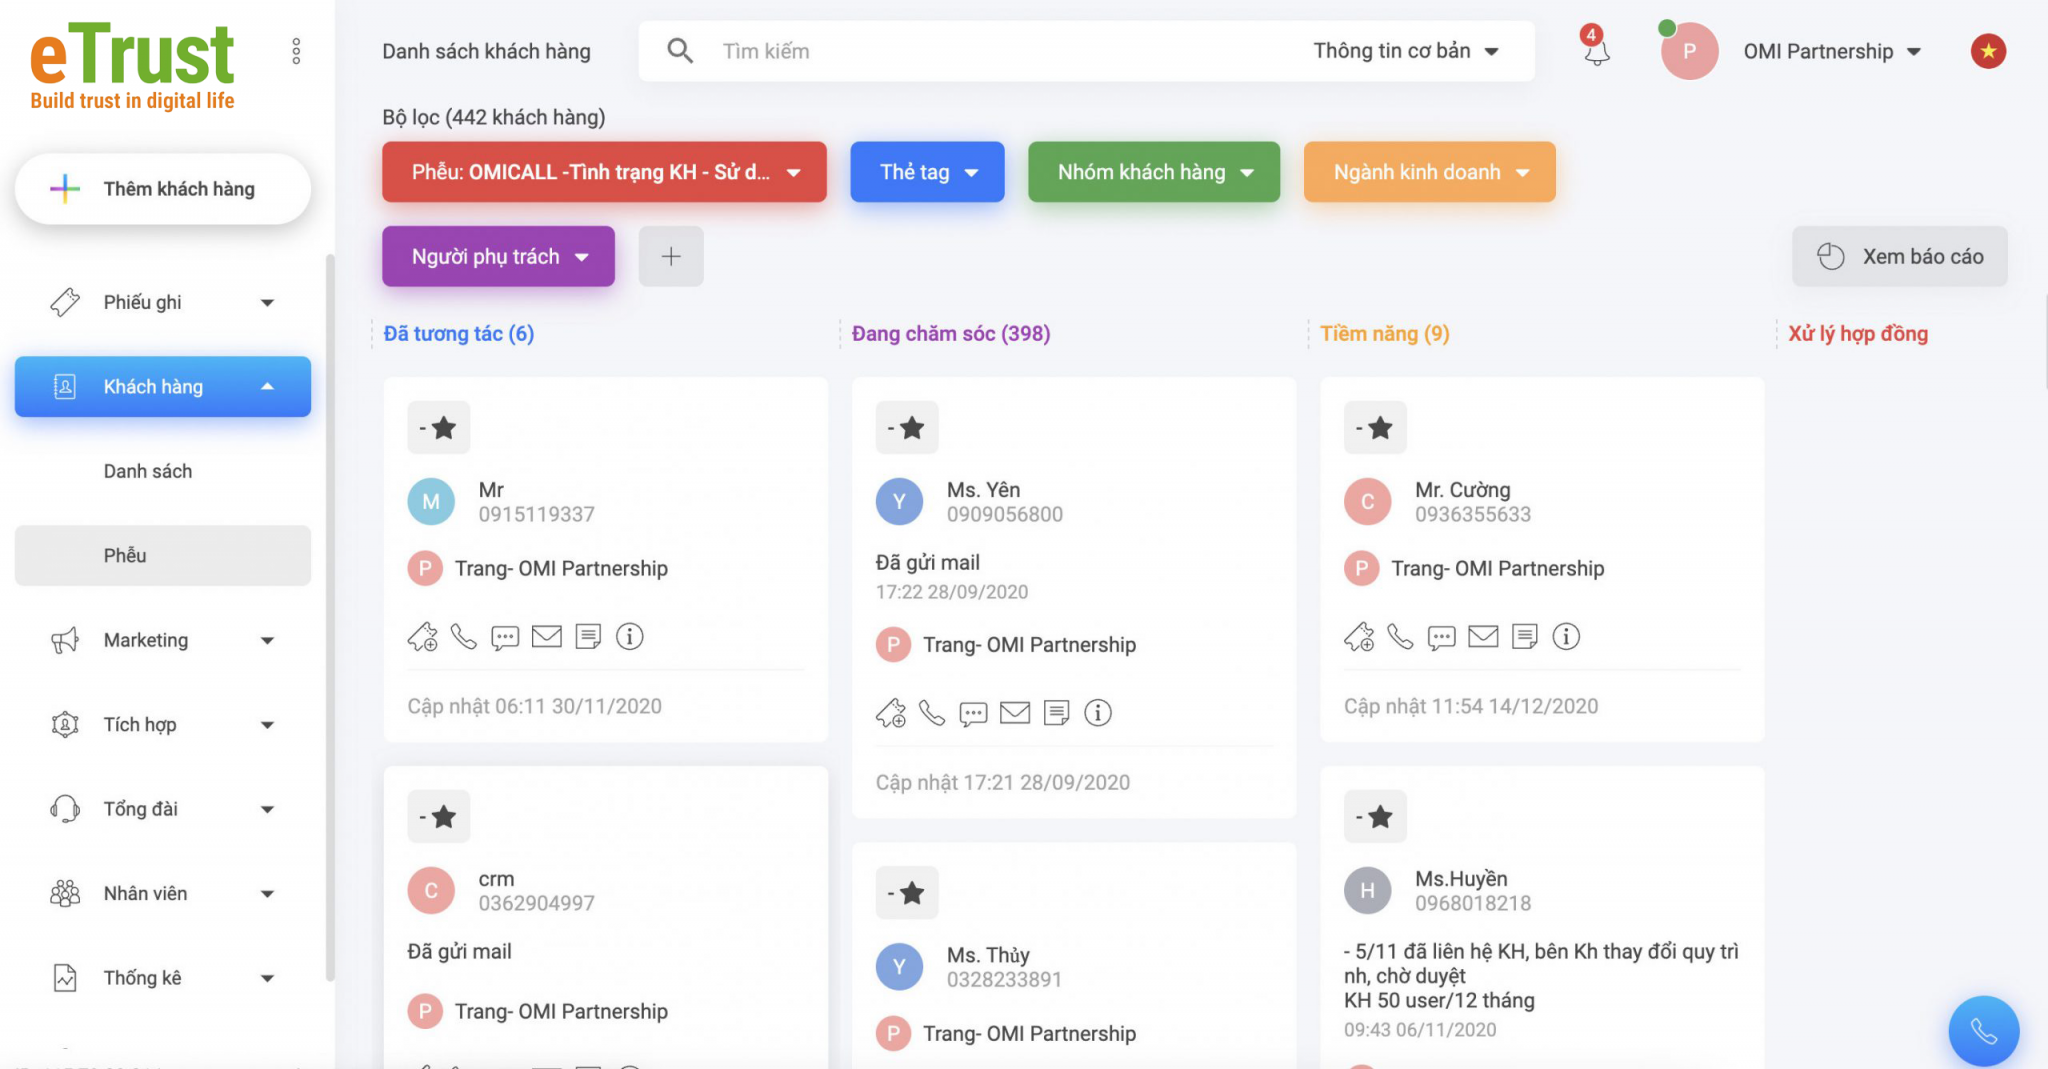
Task: Click Thêm khách hàng button
Action: (163, 189)
